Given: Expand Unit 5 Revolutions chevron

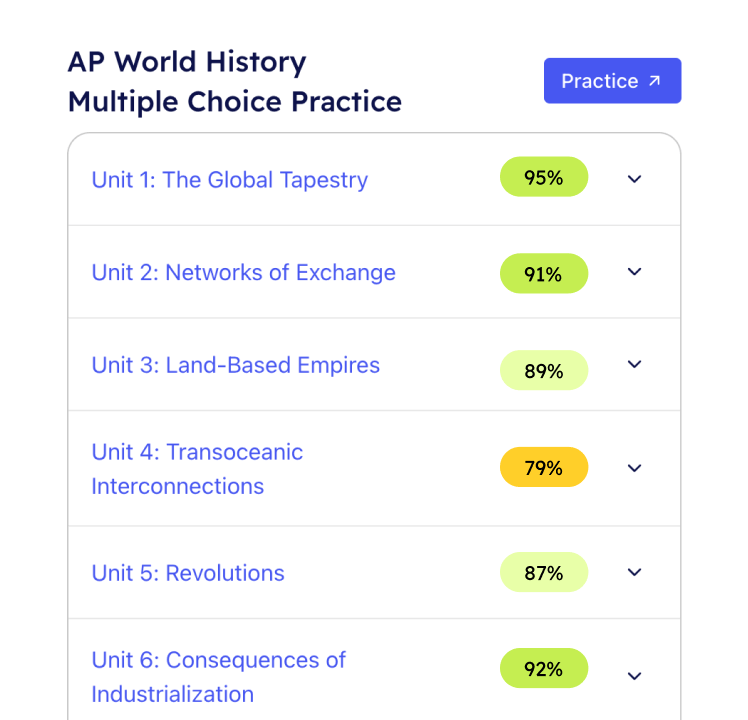Looking at the screenshot, I should click(634, 572).
